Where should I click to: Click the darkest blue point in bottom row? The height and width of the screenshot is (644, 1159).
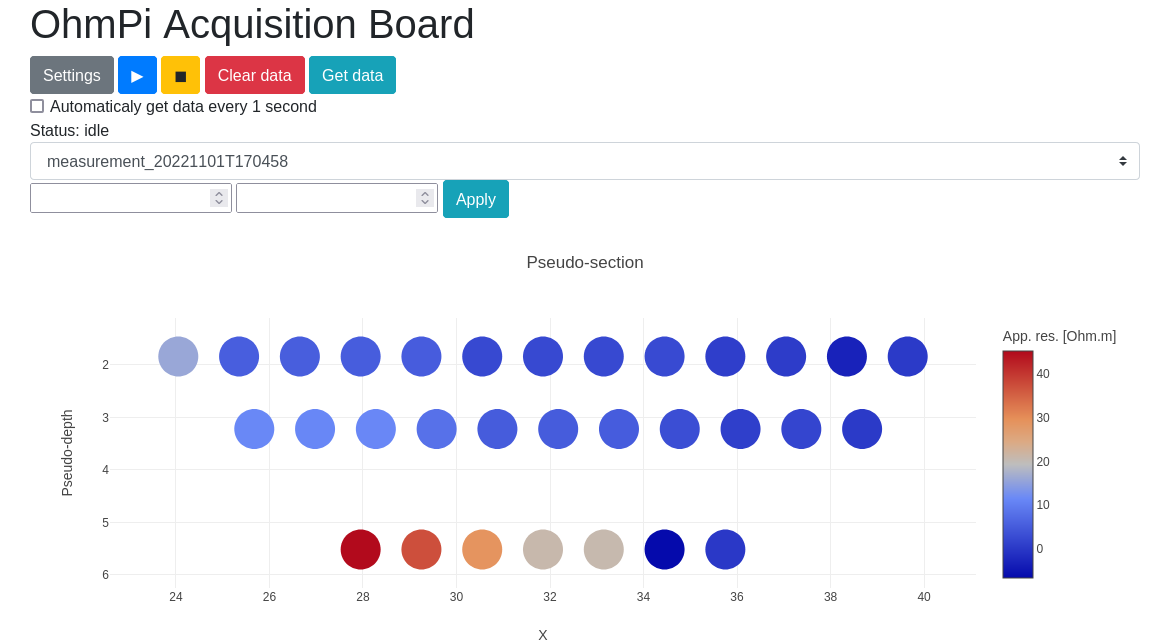pyautogui.click(x=664, y=549)
